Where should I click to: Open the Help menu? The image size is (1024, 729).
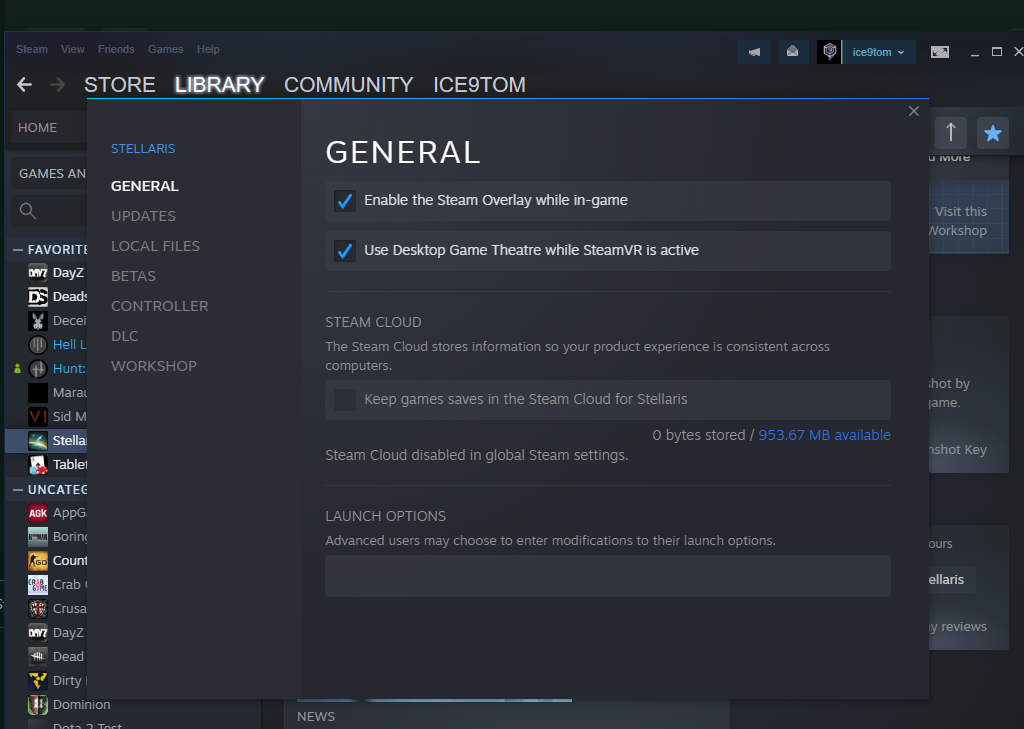208,49
